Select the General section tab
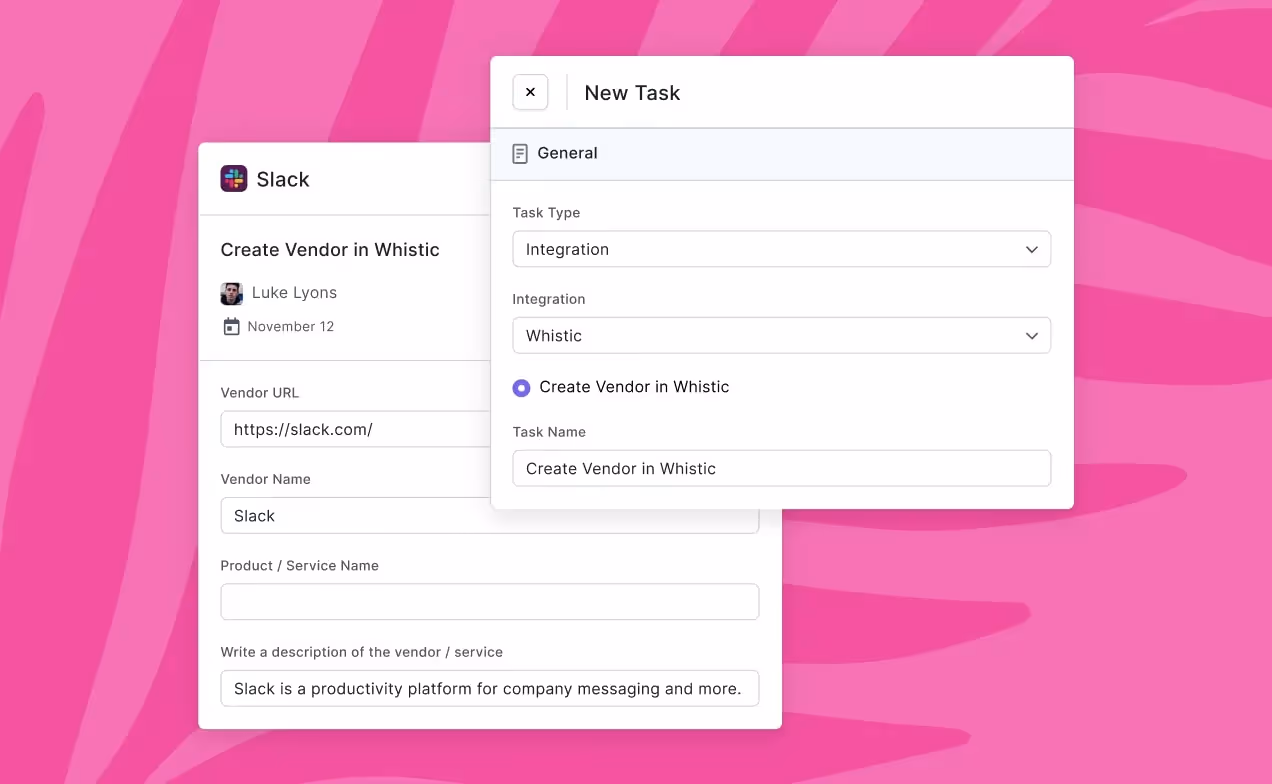The width and height of the screenshot is (1272, 784). click(x=781, y=154)
